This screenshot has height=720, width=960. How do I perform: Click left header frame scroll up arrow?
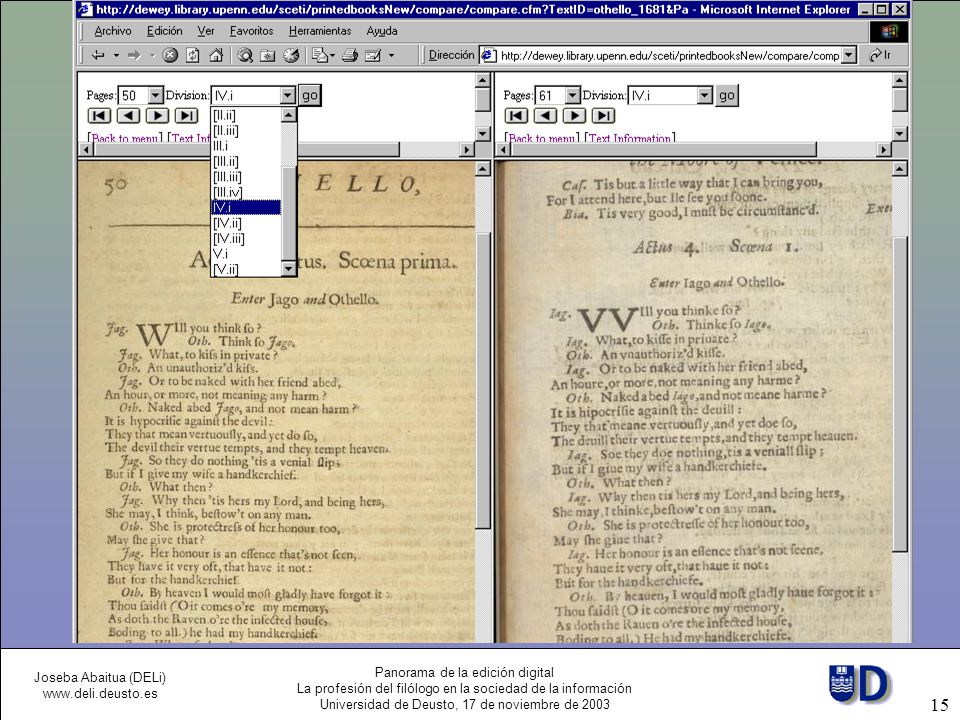483,80
